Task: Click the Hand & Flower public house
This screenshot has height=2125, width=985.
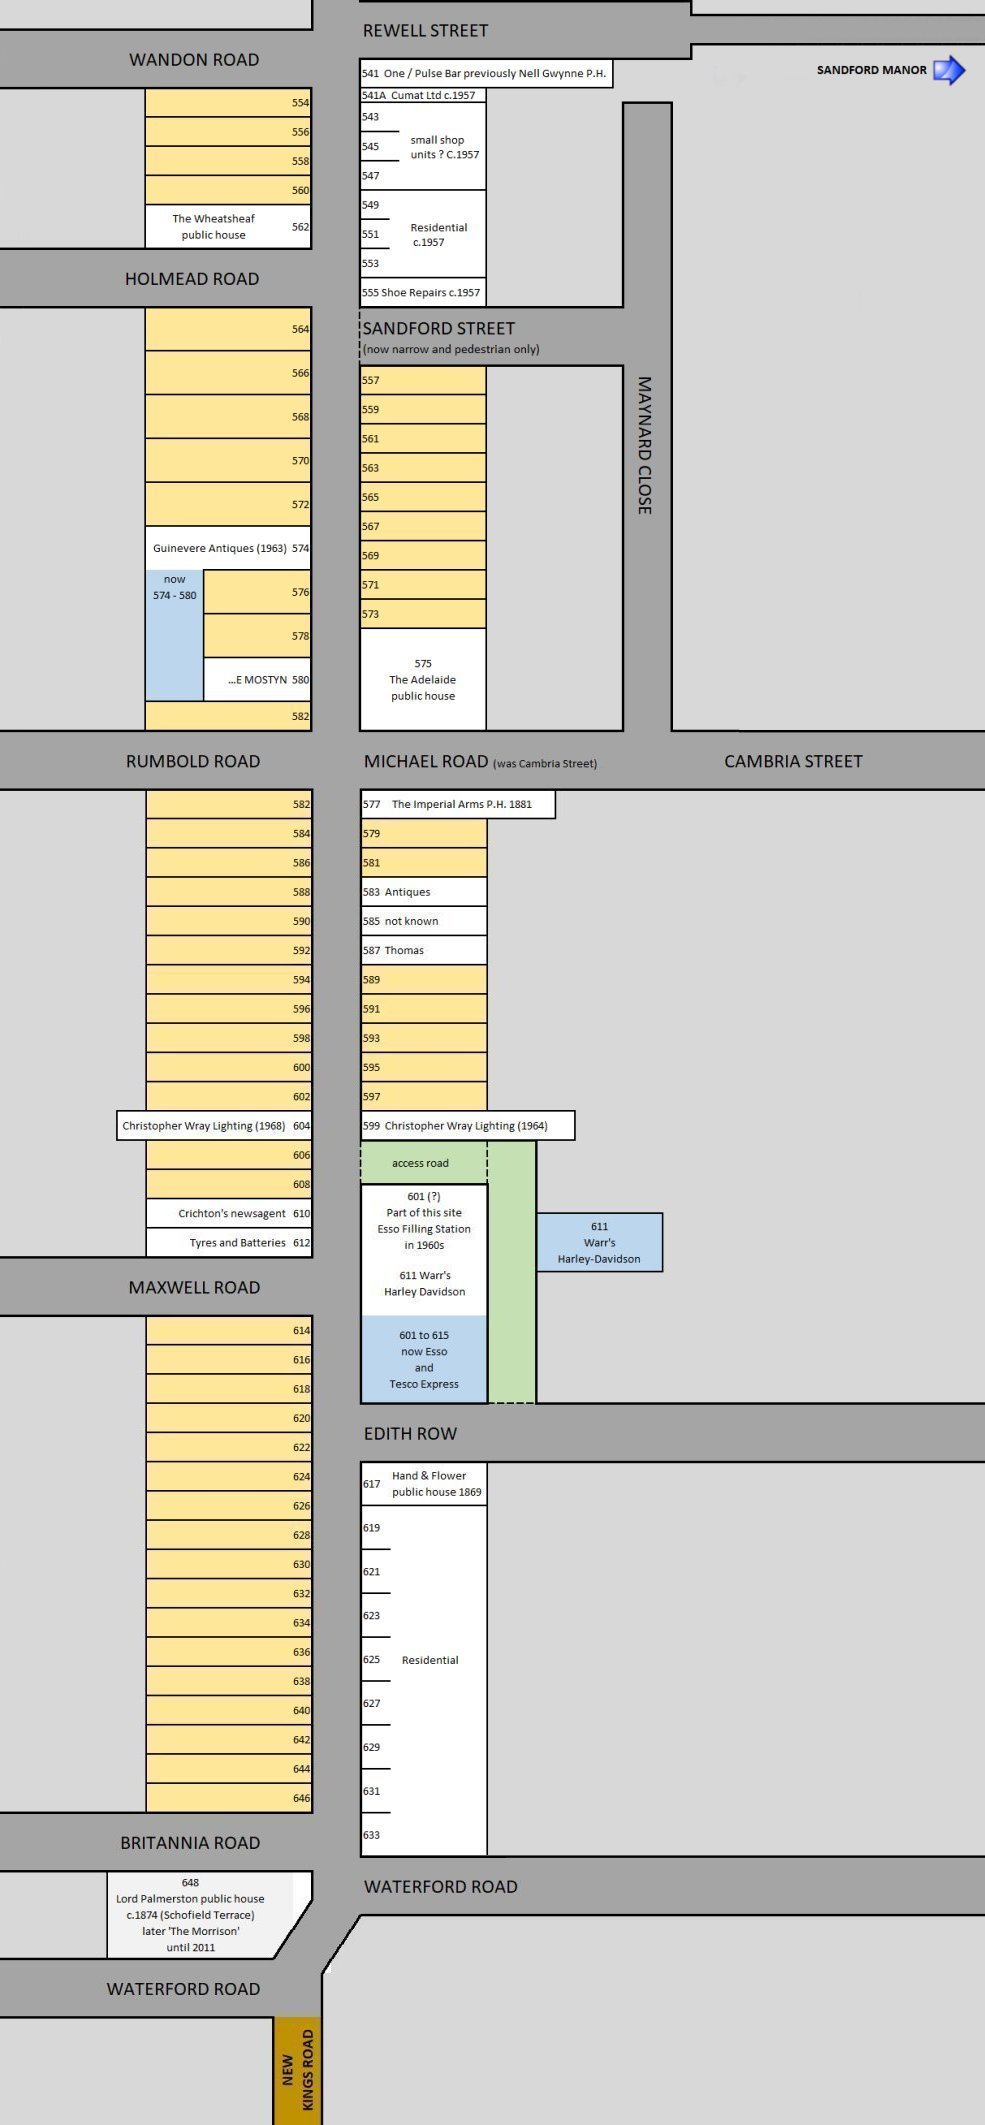Action: (x=424, y=1483)
